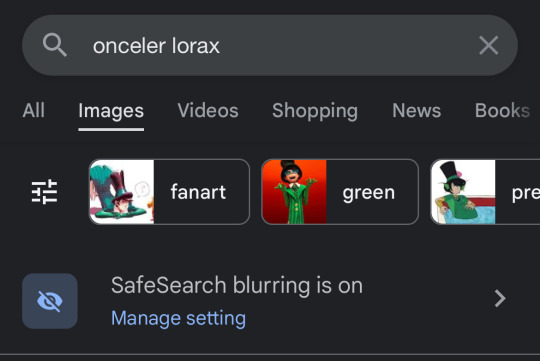Switch to the All tab

33,110
